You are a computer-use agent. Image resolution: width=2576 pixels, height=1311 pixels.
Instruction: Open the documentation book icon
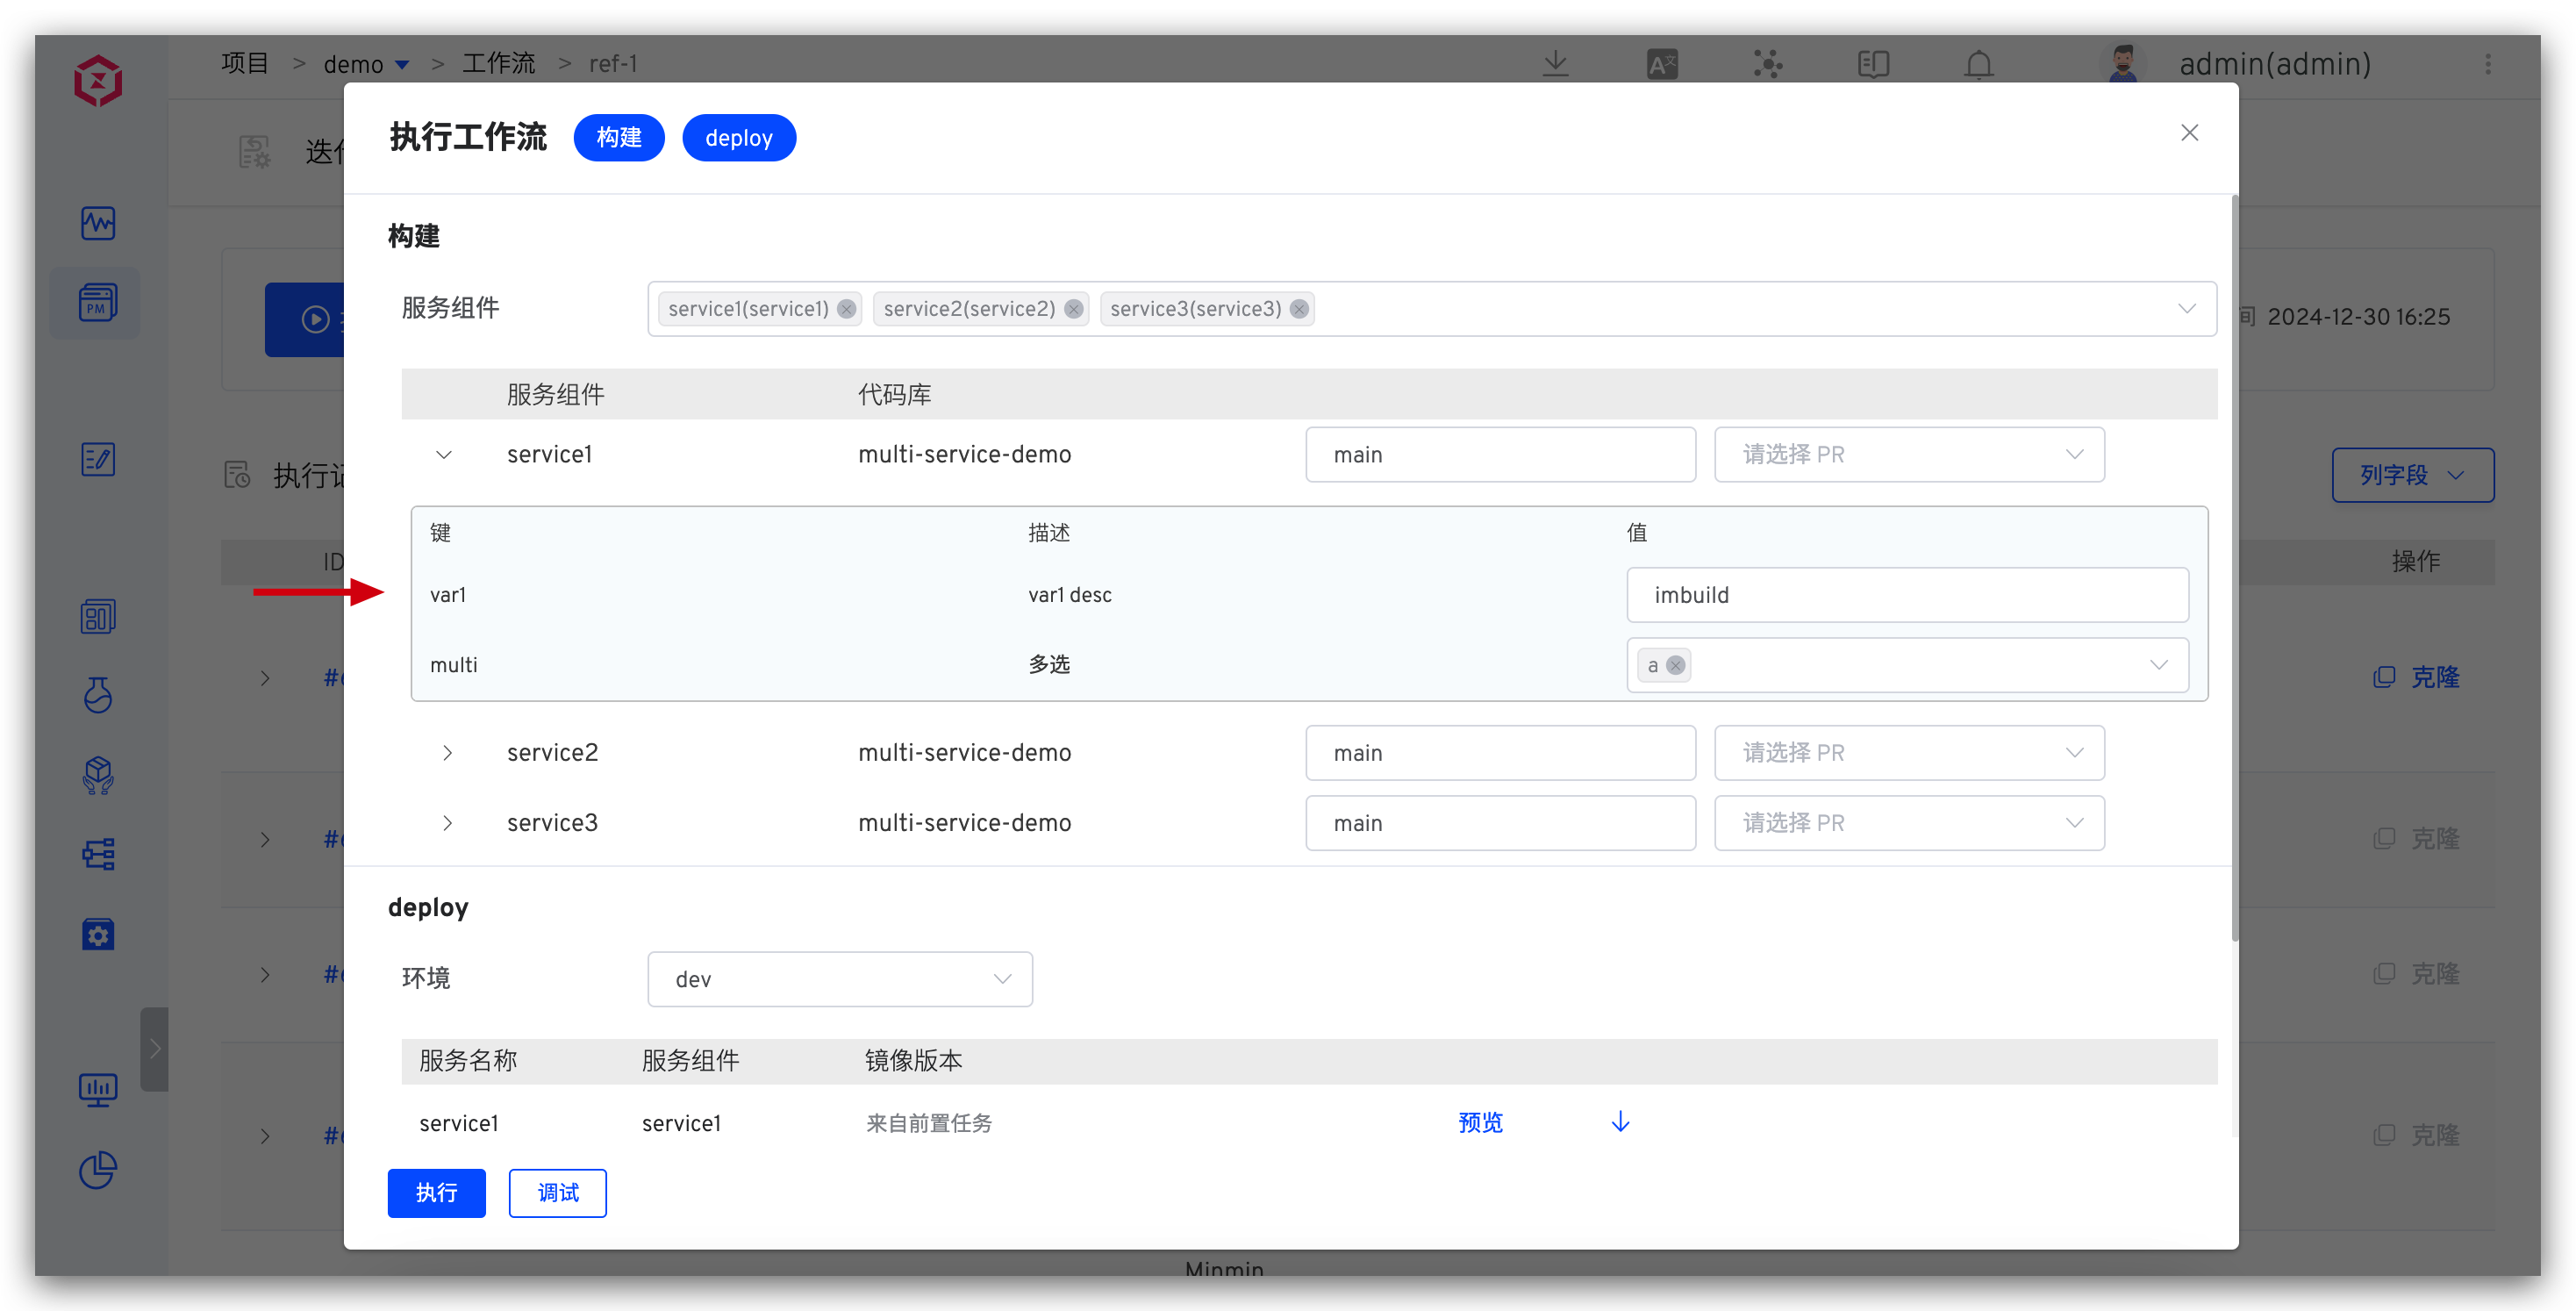coord(1872,63)
